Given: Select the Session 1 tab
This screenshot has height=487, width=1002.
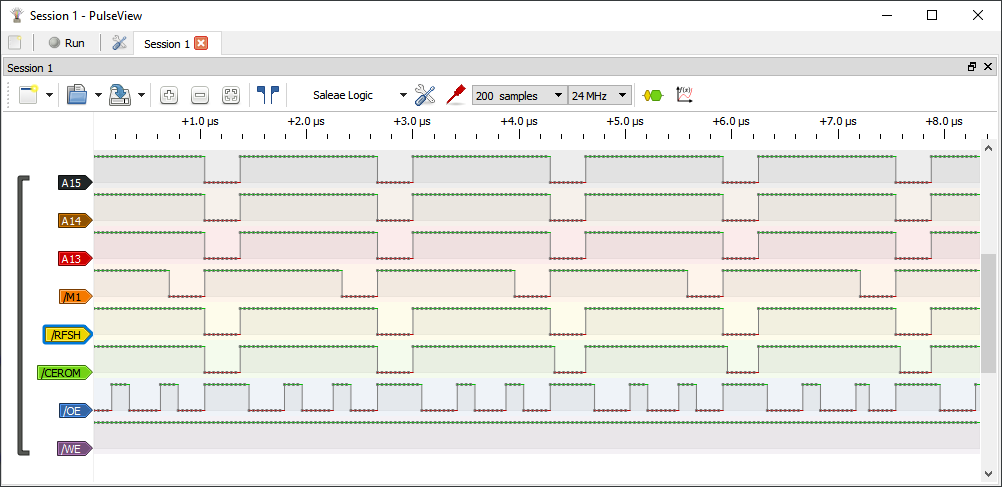Looking at the screenshot, I should [166, 44].
